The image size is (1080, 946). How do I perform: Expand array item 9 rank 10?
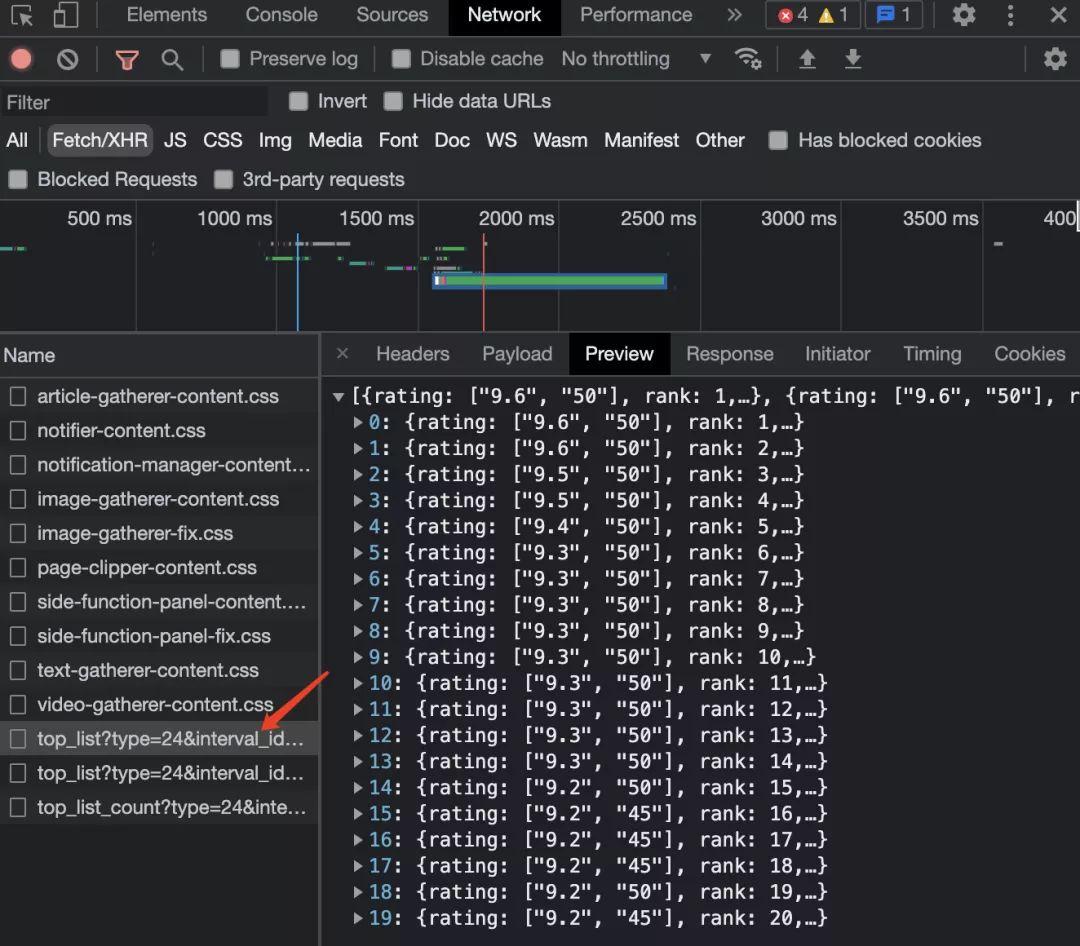(358, 657)
